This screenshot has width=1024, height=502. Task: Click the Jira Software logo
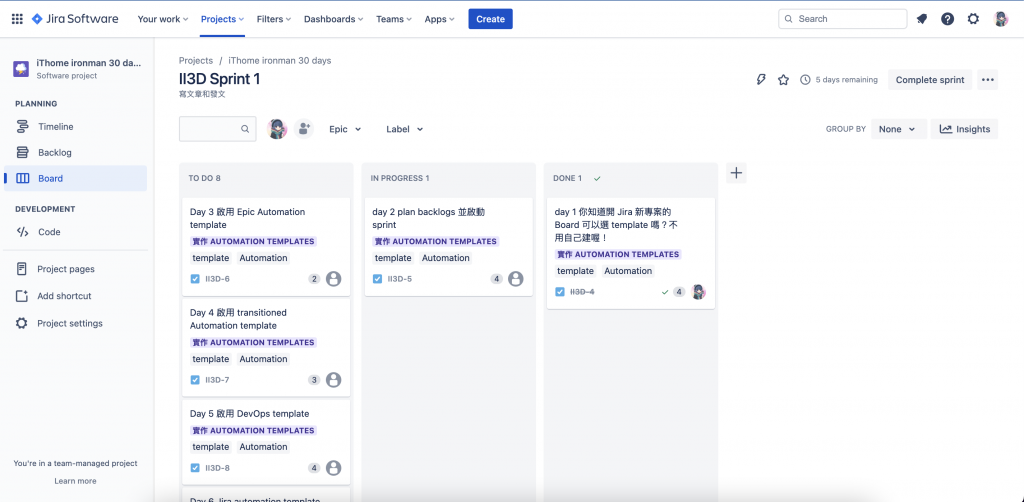[75, 19]
